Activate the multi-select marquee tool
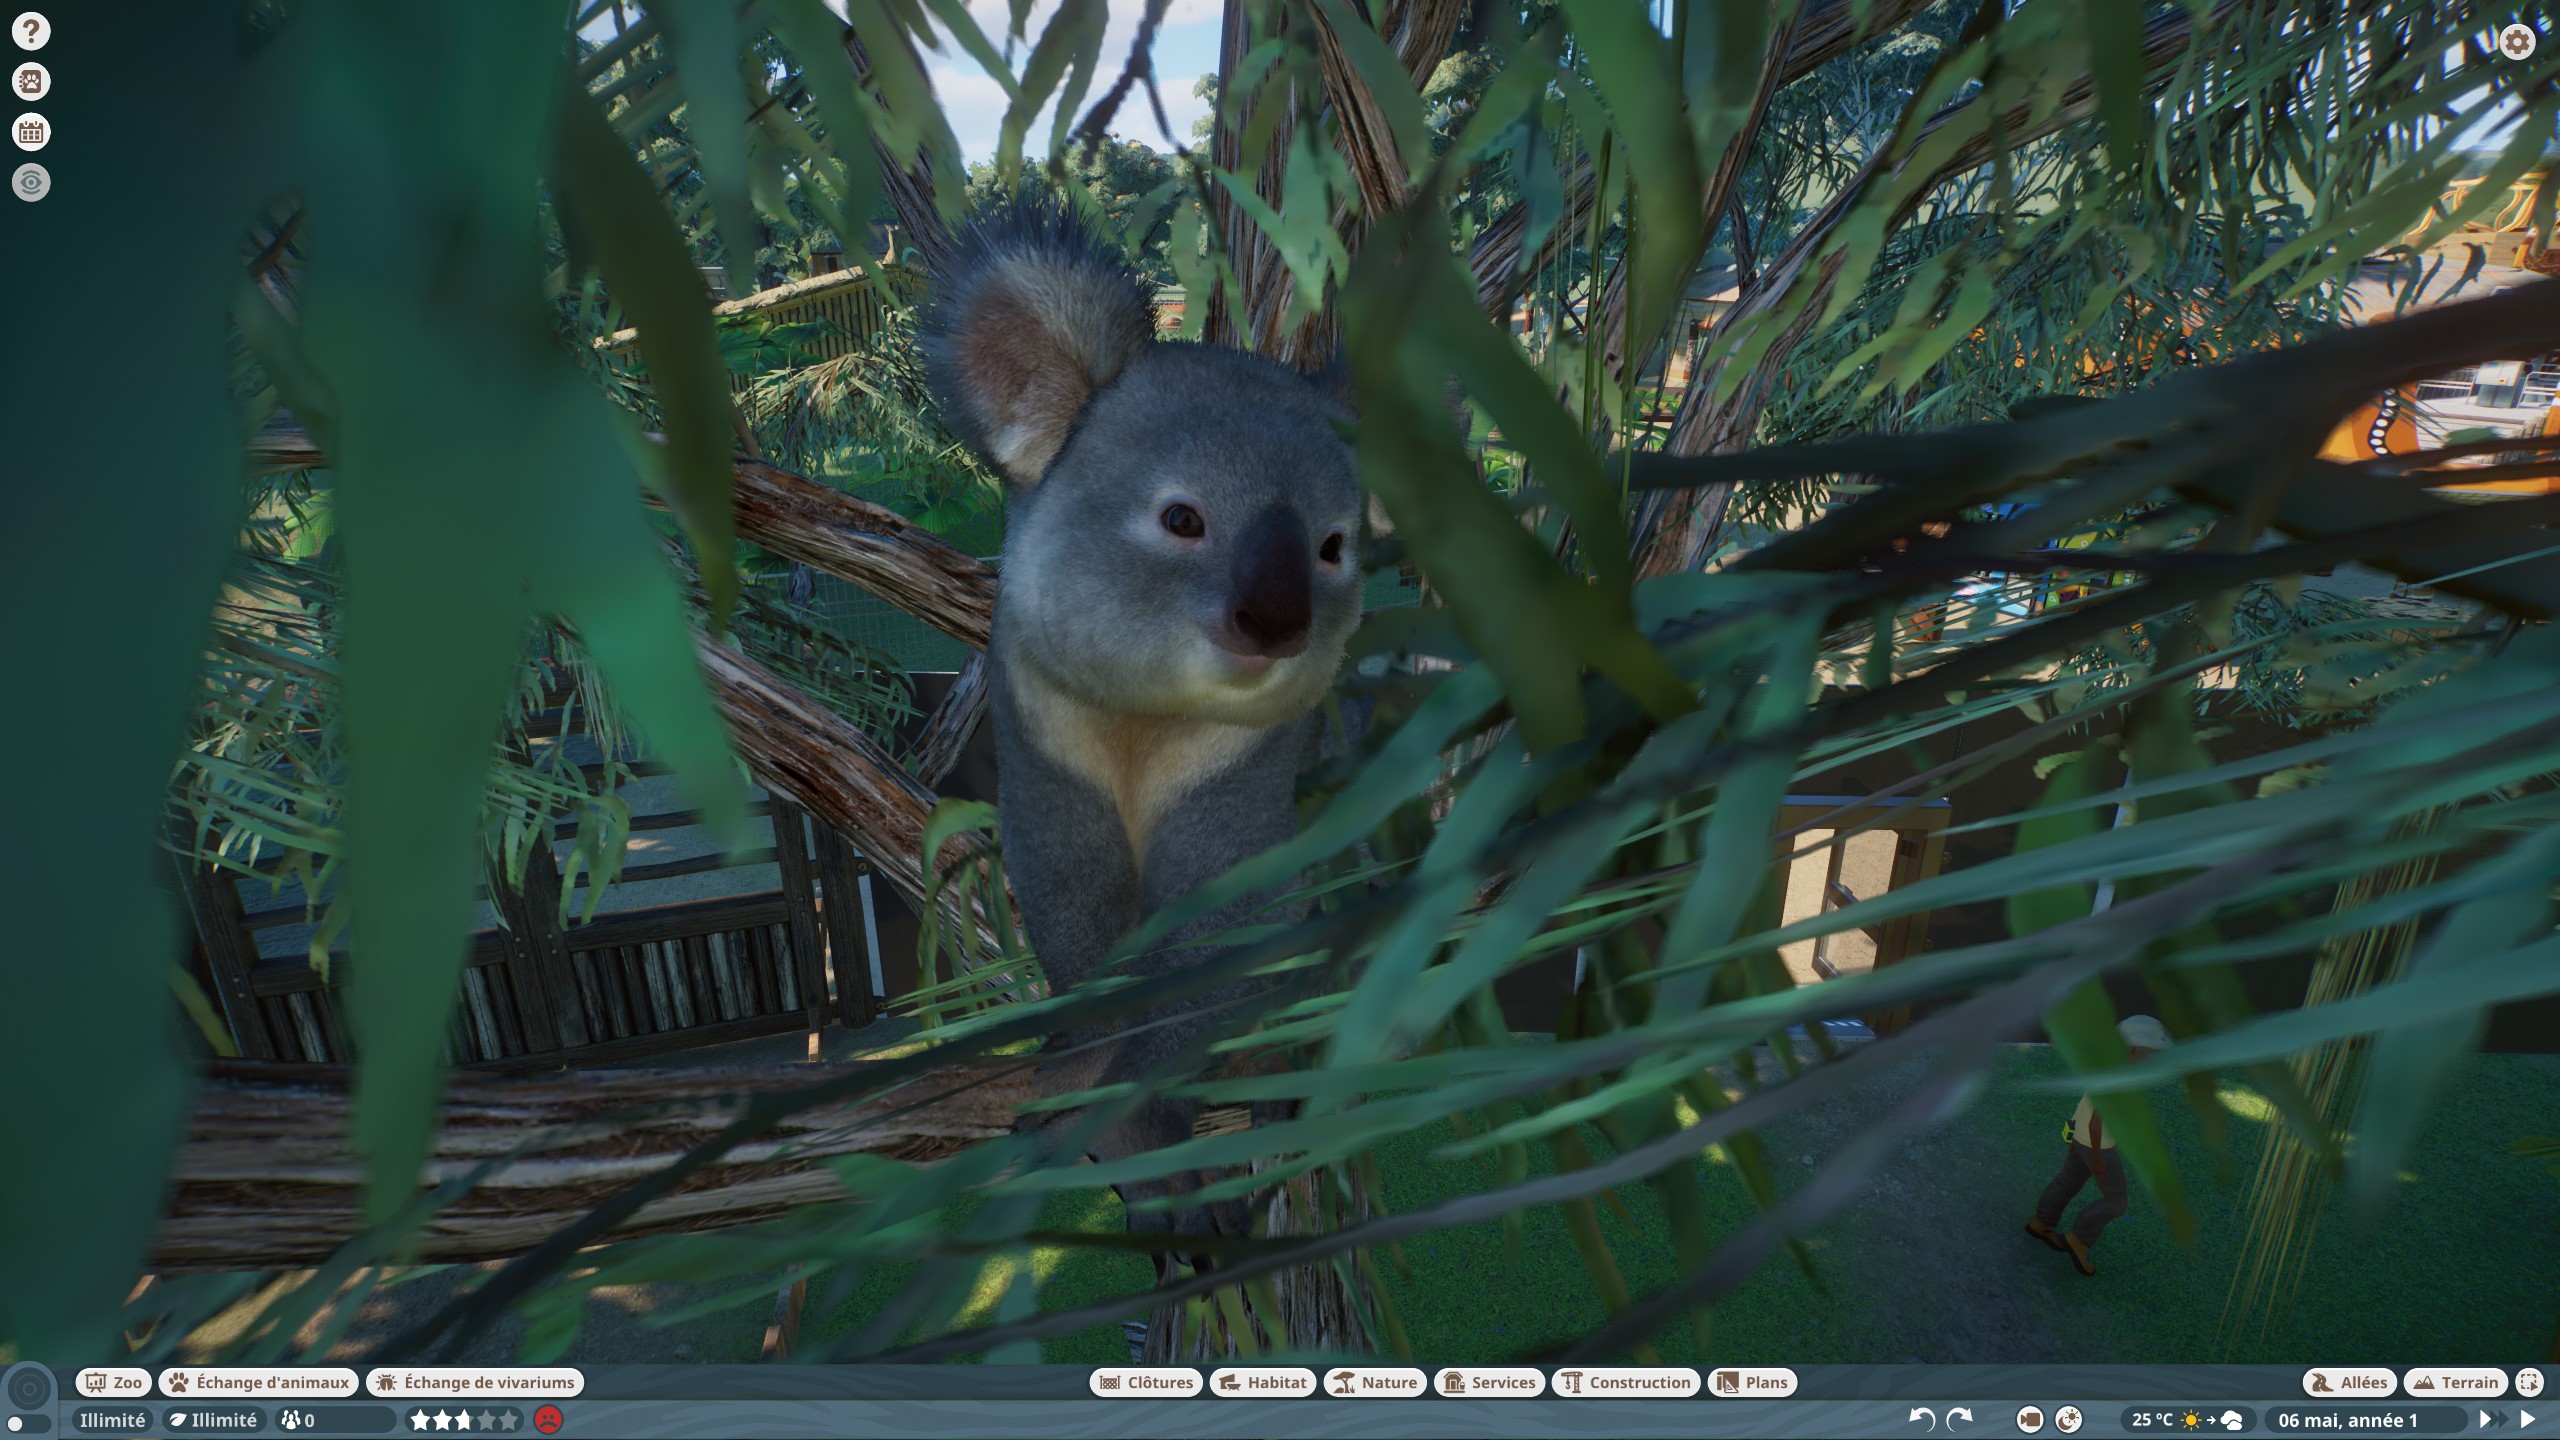 (x=2529, y=1382)
